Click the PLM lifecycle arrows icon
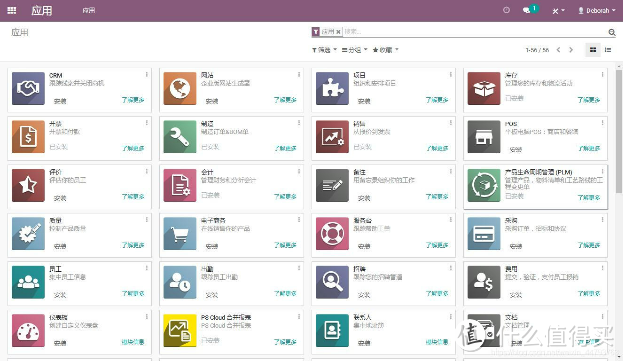 click(x=484, y=185)
